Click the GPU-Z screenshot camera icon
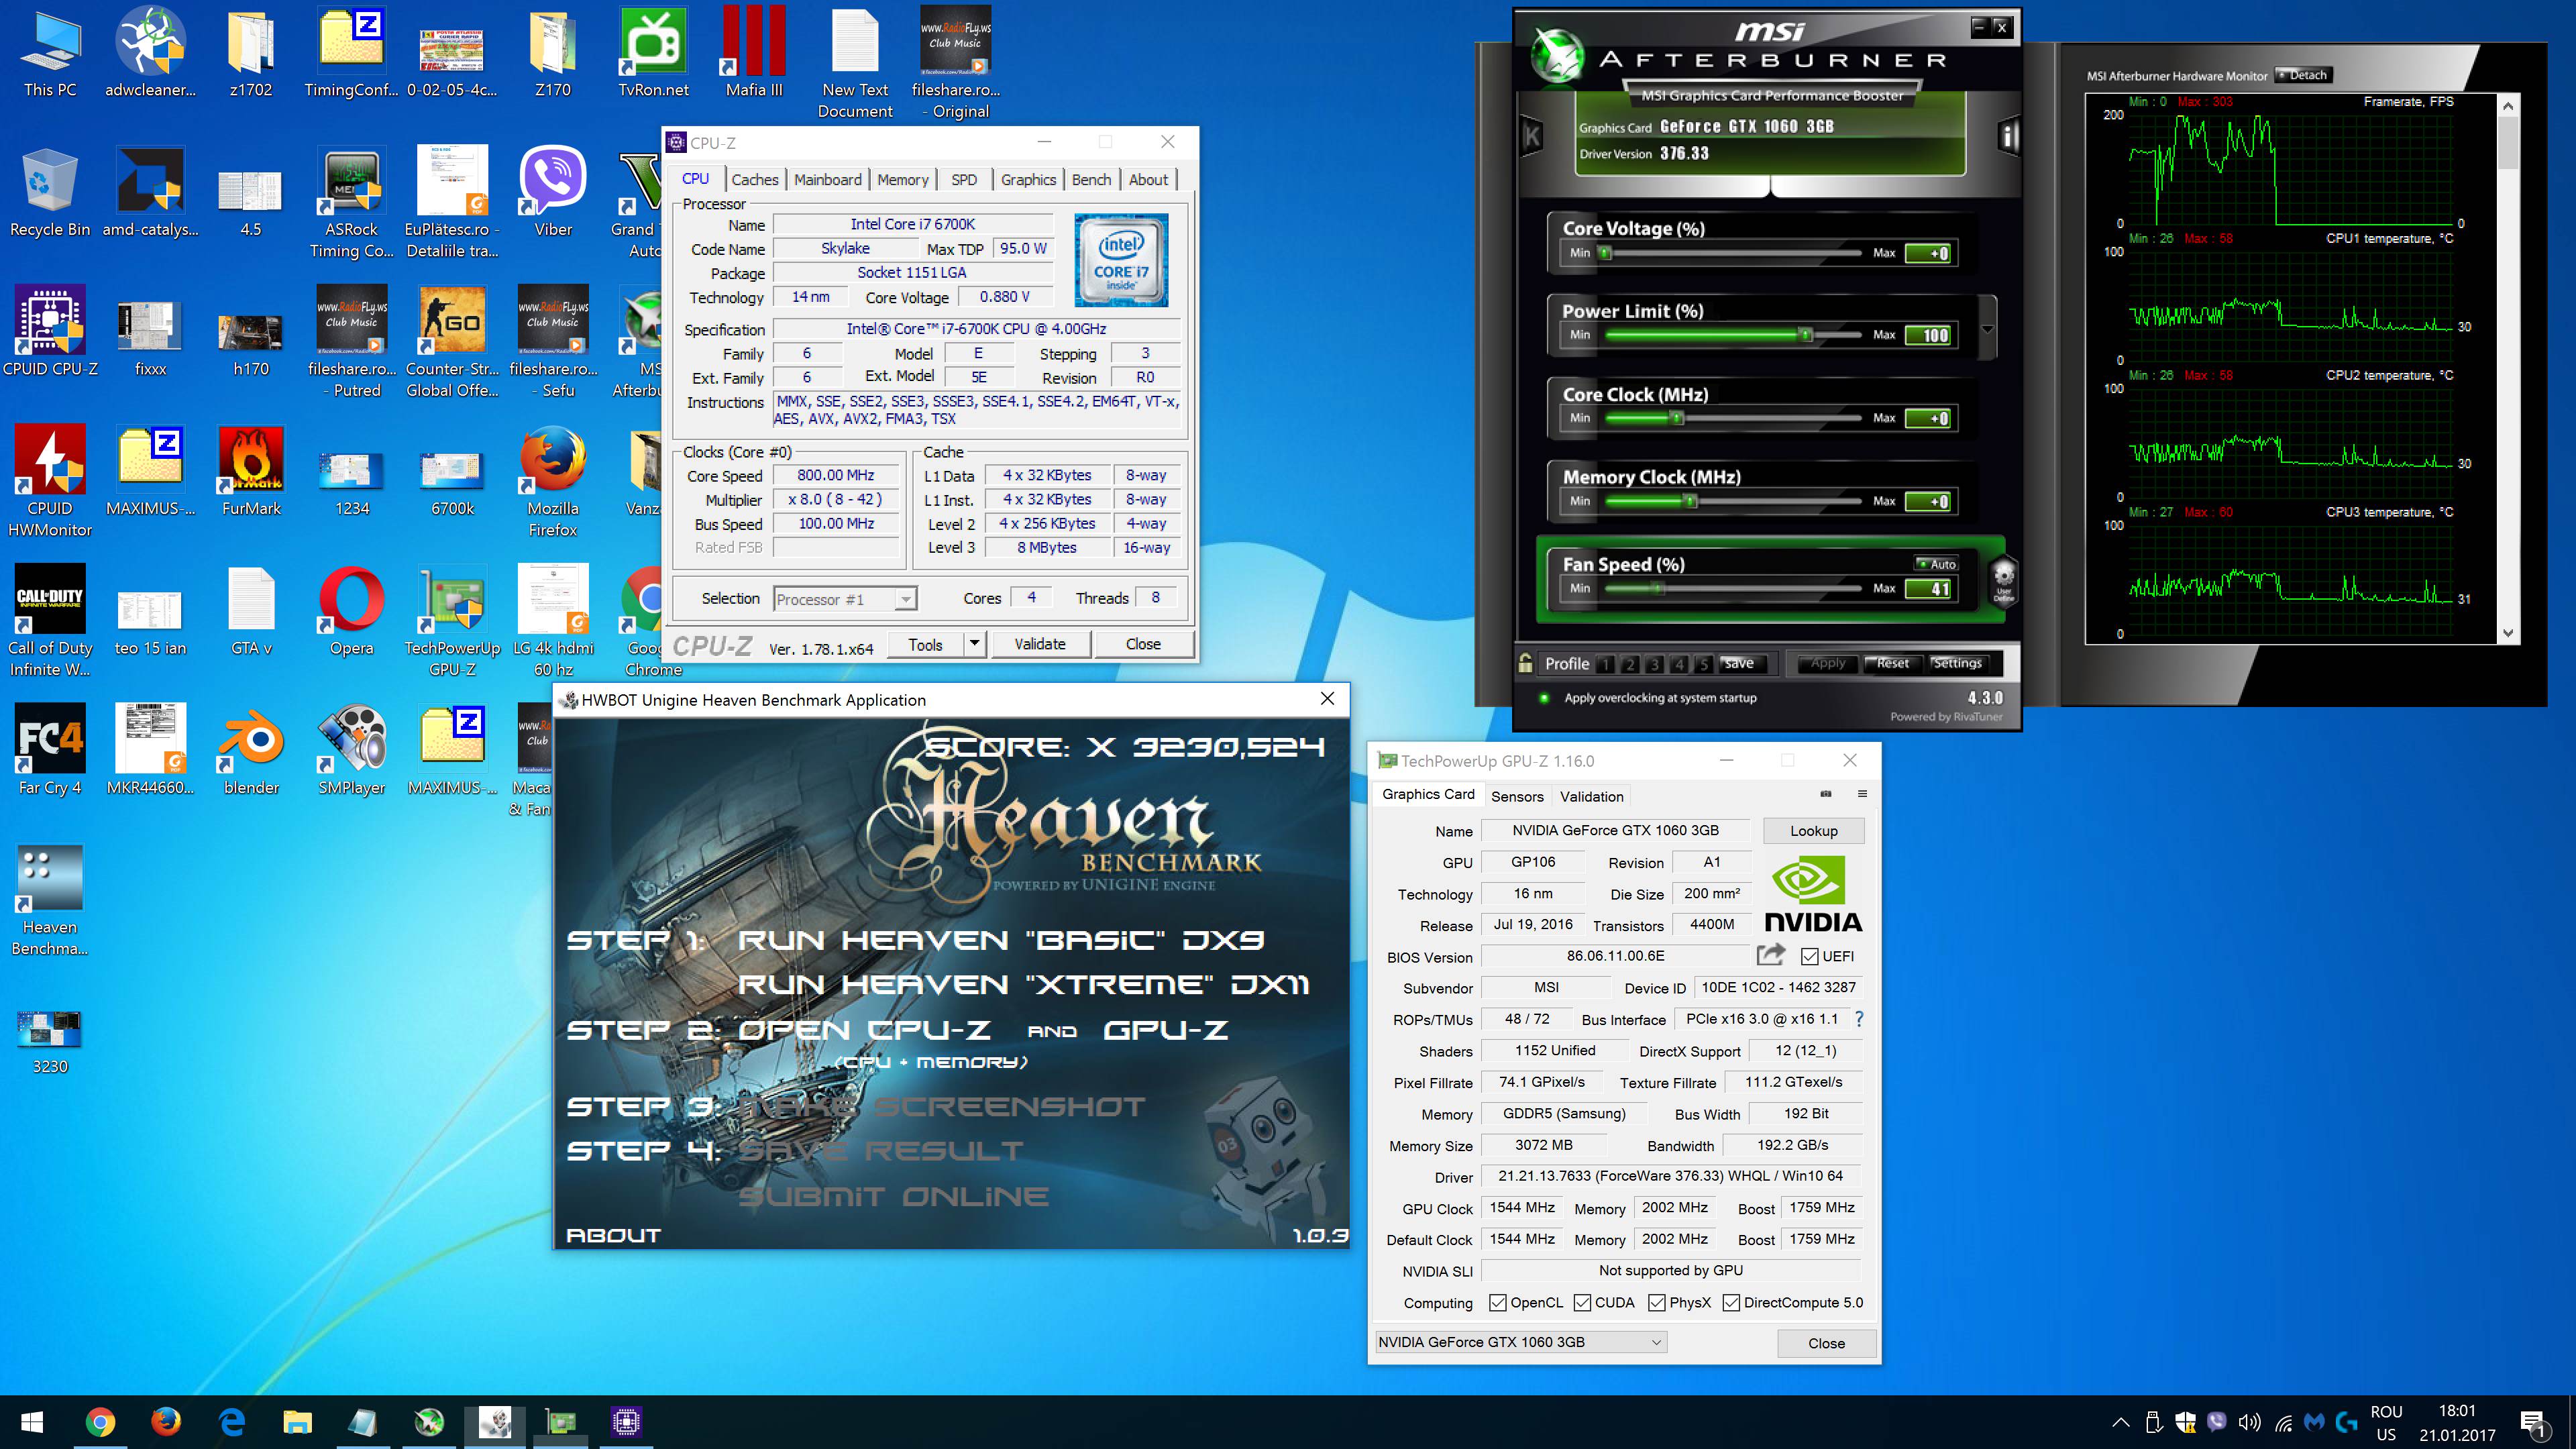Image resolution: width=2576 pixels, height=1449 pixels. point(1826,794)
